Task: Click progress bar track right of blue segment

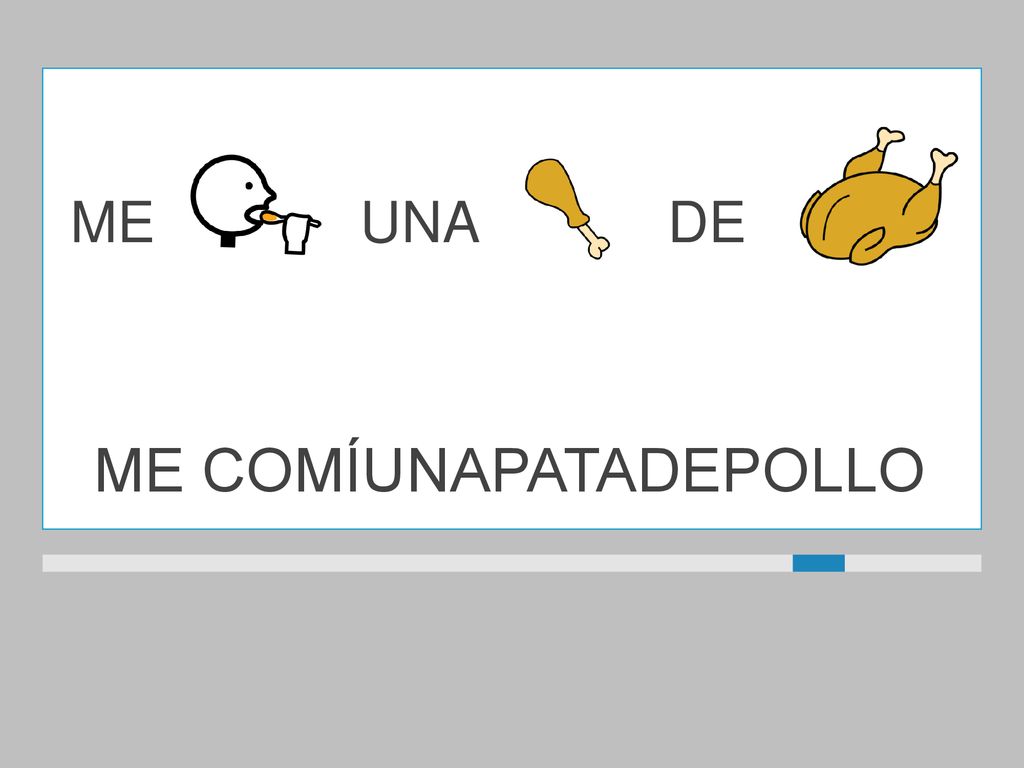Action: [x=913, y=563]
